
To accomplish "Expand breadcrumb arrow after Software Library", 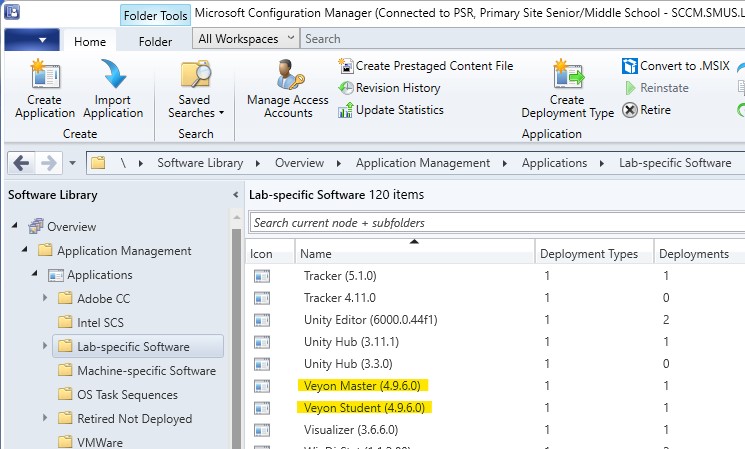I will click(258, 163).
